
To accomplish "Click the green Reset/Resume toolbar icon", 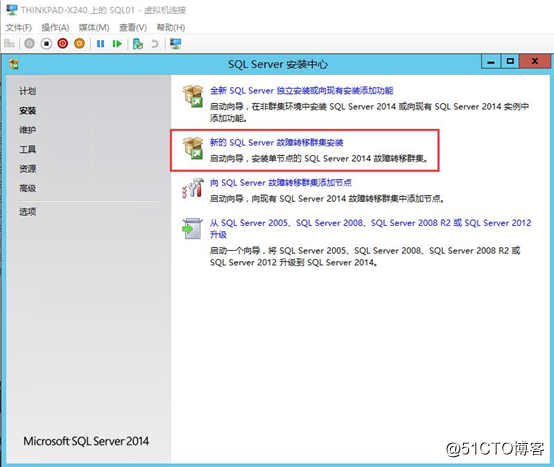I will pos(117,44).
